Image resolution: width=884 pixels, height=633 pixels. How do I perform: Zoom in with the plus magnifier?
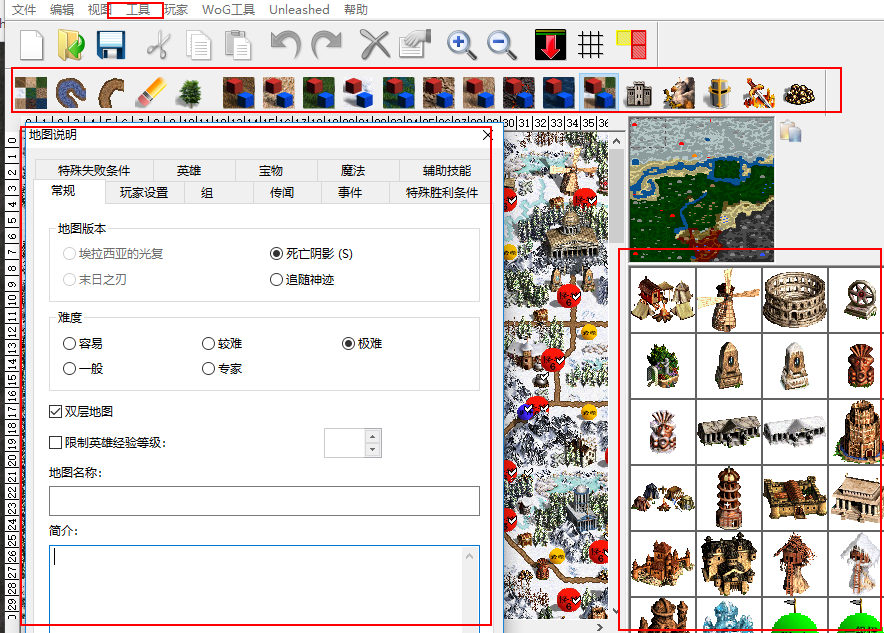point(462,45)
